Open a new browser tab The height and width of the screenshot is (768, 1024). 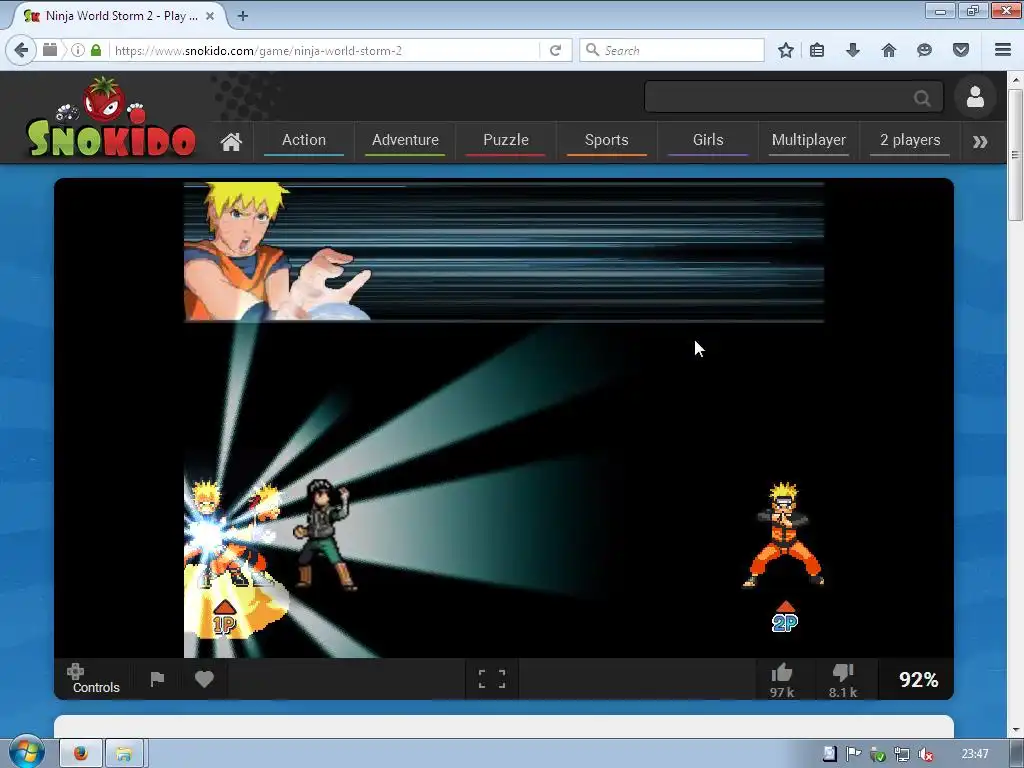point(243,16)
